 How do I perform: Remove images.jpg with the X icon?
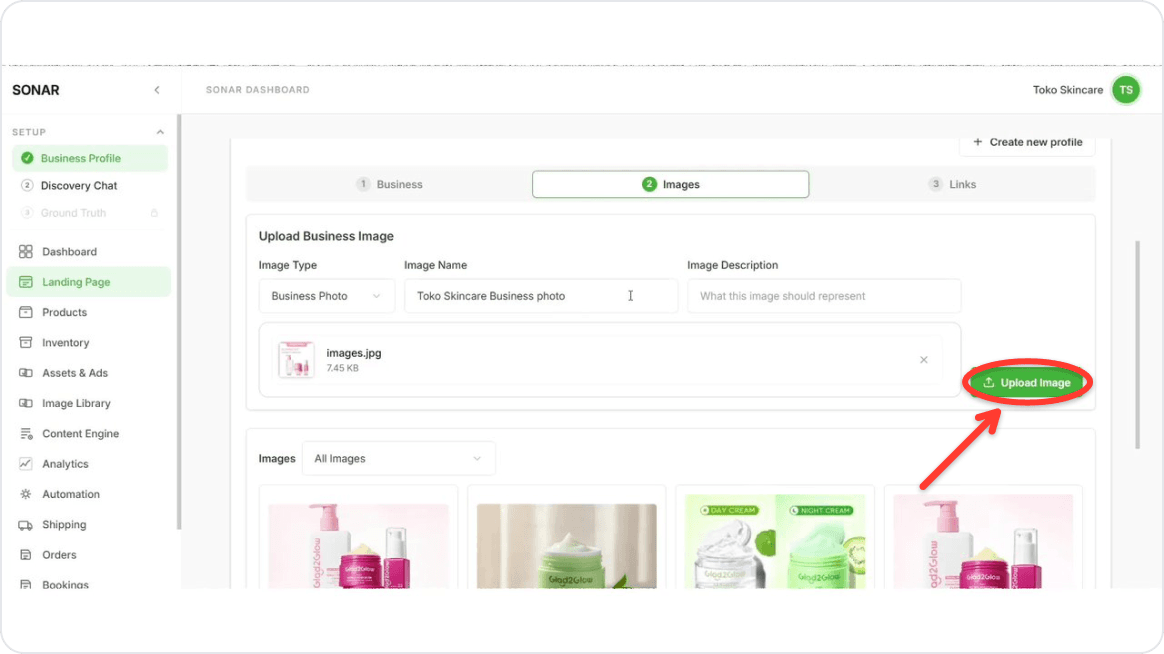point(923,360)
